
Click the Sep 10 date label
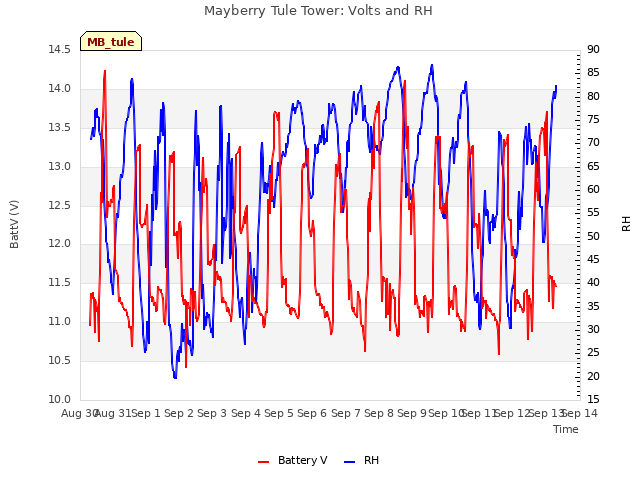point(447,413)
